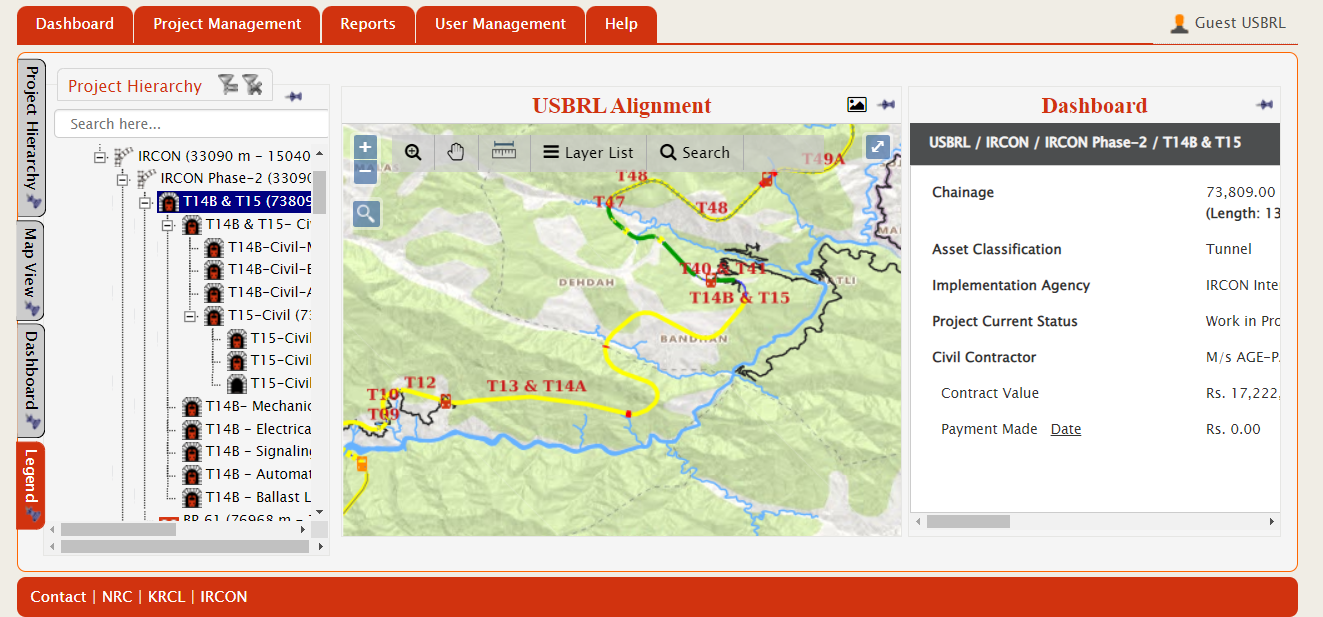Open the Reports menu
This screenshot has width=1323, height=617.
coord(367,24)
